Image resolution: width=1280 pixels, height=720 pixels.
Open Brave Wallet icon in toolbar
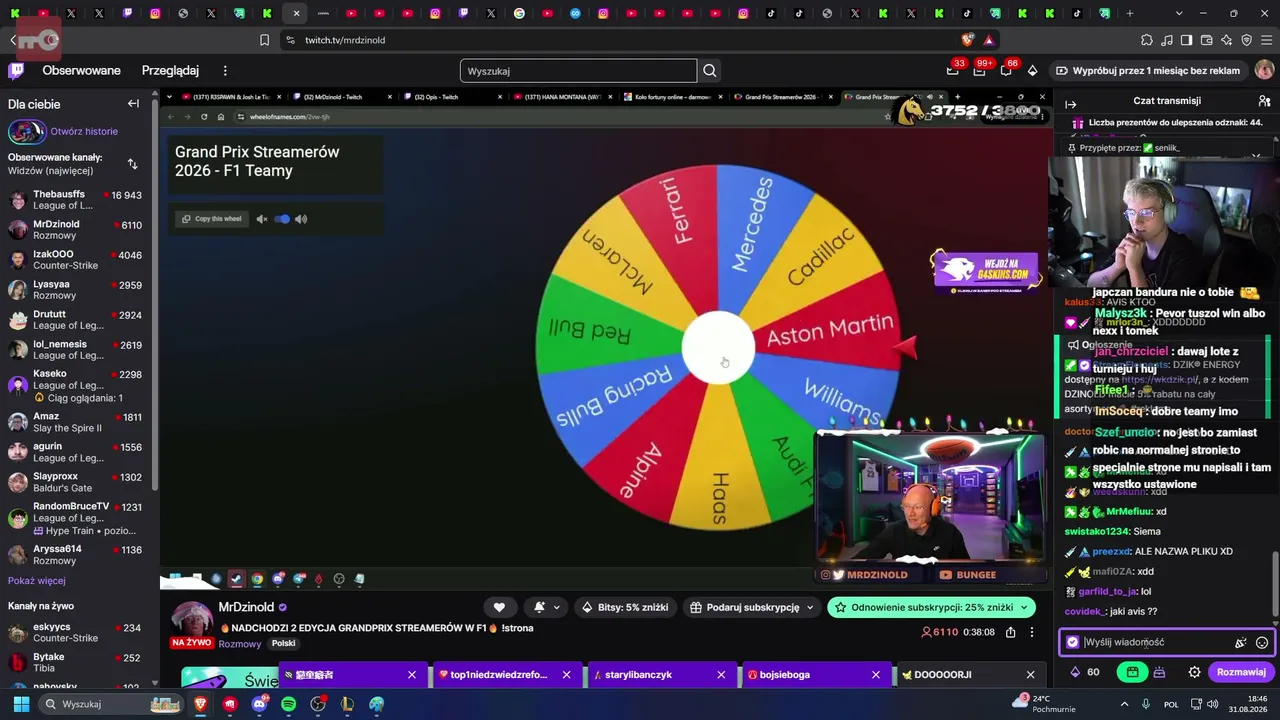1207,40
